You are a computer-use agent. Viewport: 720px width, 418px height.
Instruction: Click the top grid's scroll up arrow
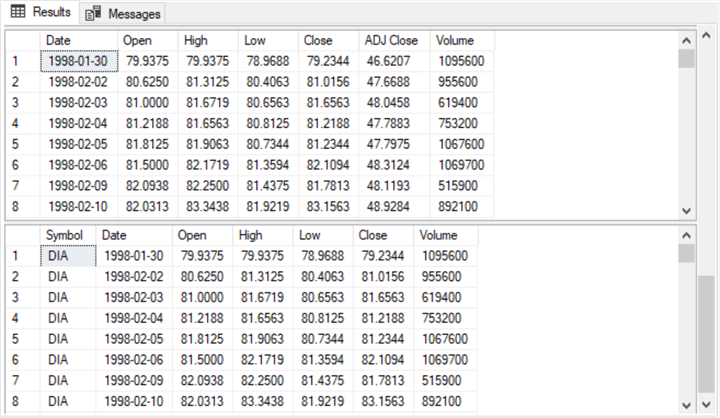[x=686, y=40]
